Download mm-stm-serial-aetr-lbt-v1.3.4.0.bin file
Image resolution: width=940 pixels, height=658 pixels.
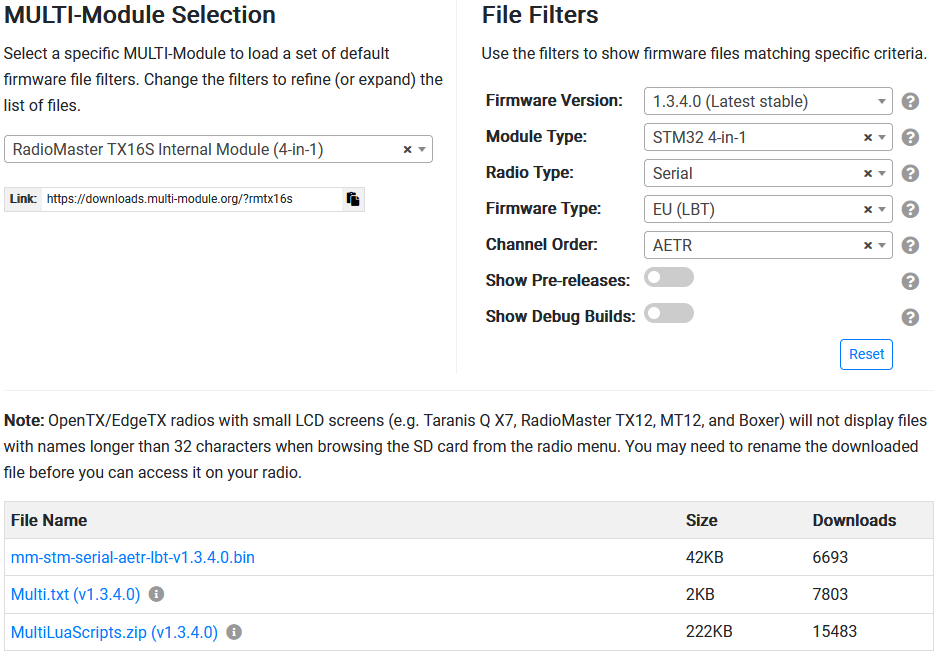[x=133, y=557]
